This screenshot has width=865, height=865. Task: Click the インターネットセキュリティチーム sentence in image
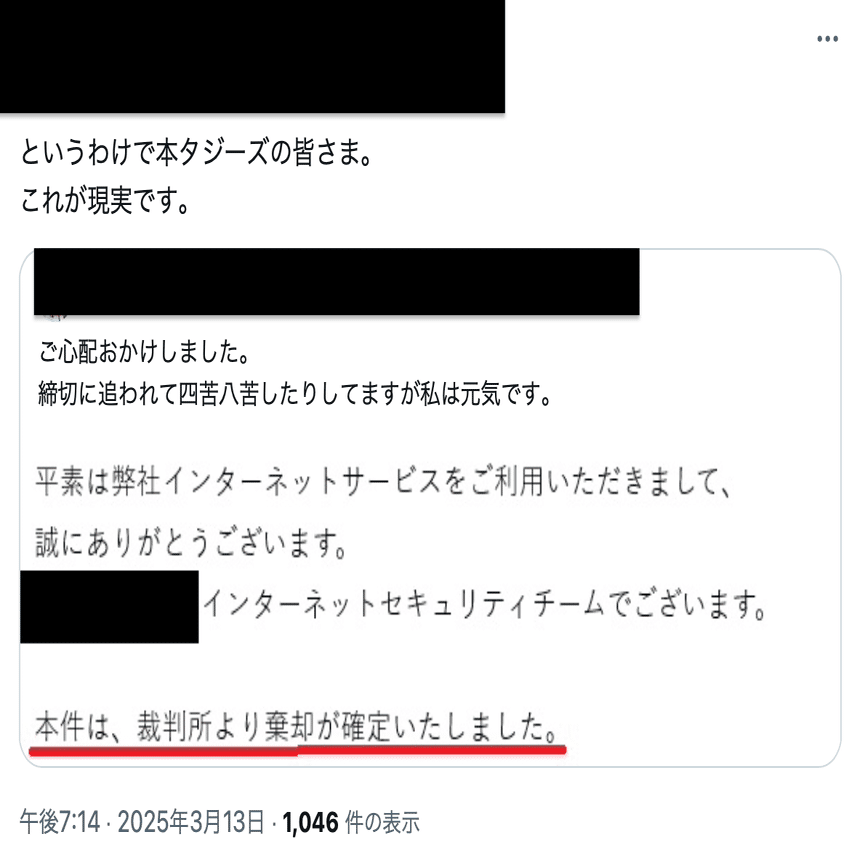[x=484, y=604]
